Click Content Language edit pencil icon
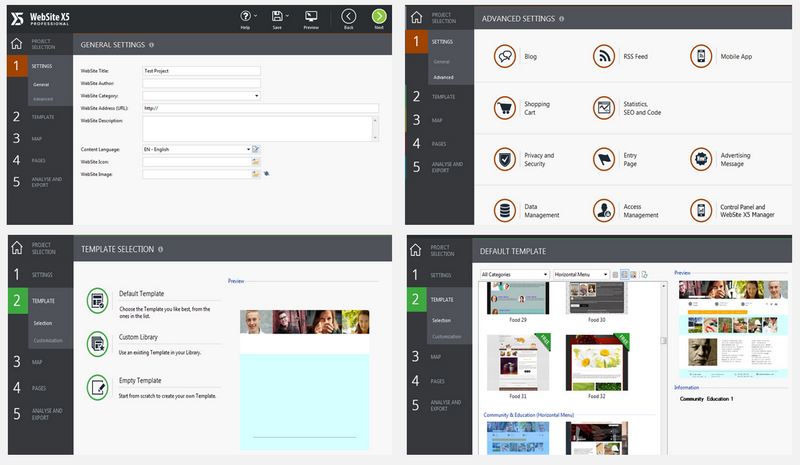This screenshot has height=465, width=800. click(256, 149)
